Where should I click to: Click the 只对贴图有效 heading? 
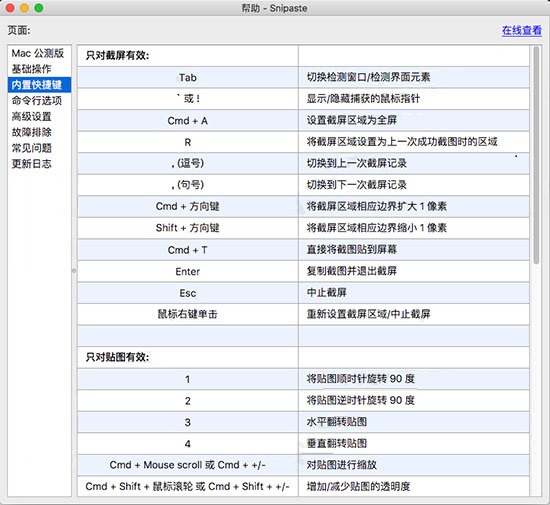[118, 357]
